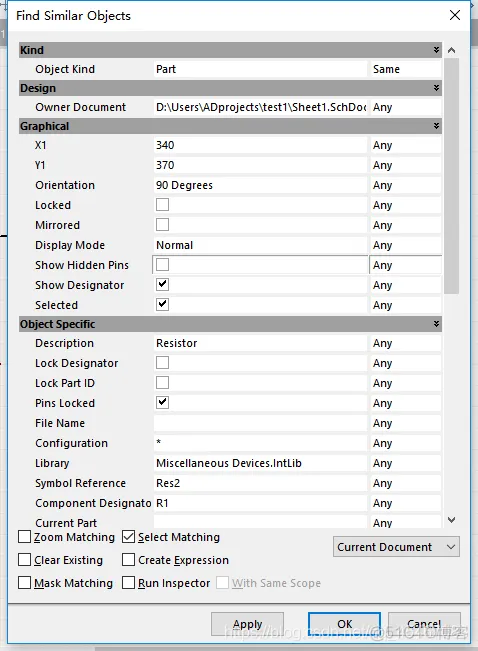Image resolution: width=478 pixels, height=651 pixels.
Task: Click the Symbol Reference value Res2
Action: [x=260, y=483]
